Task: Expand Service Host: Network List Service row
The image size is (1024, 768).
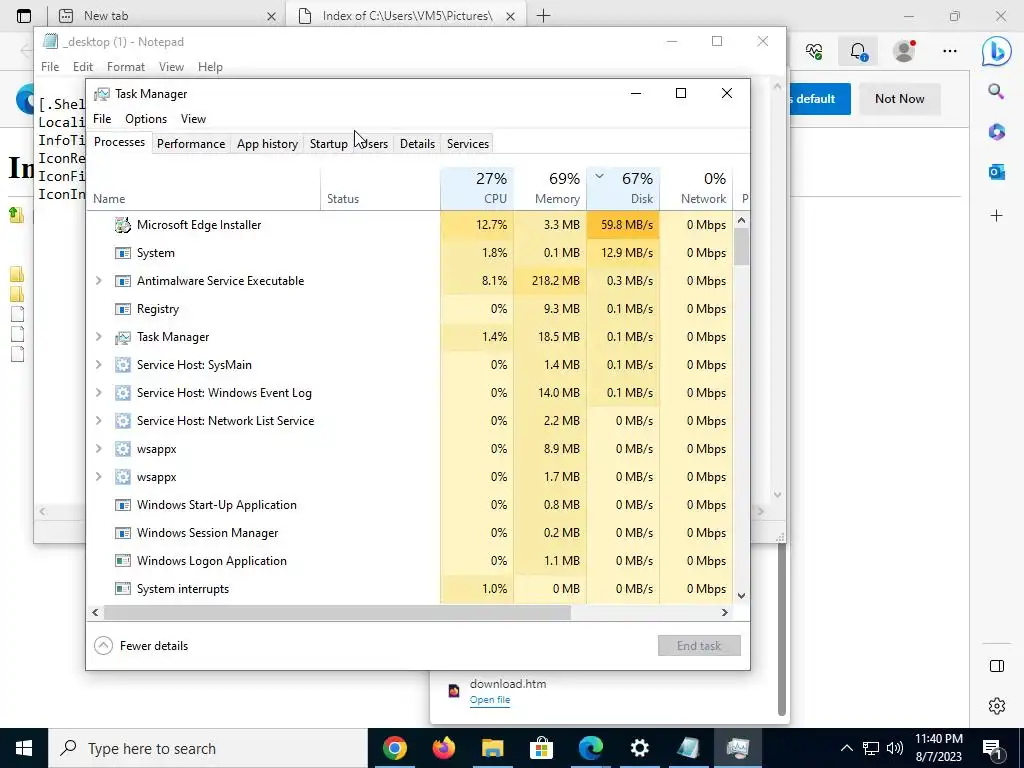Action: tap(99, 421)
